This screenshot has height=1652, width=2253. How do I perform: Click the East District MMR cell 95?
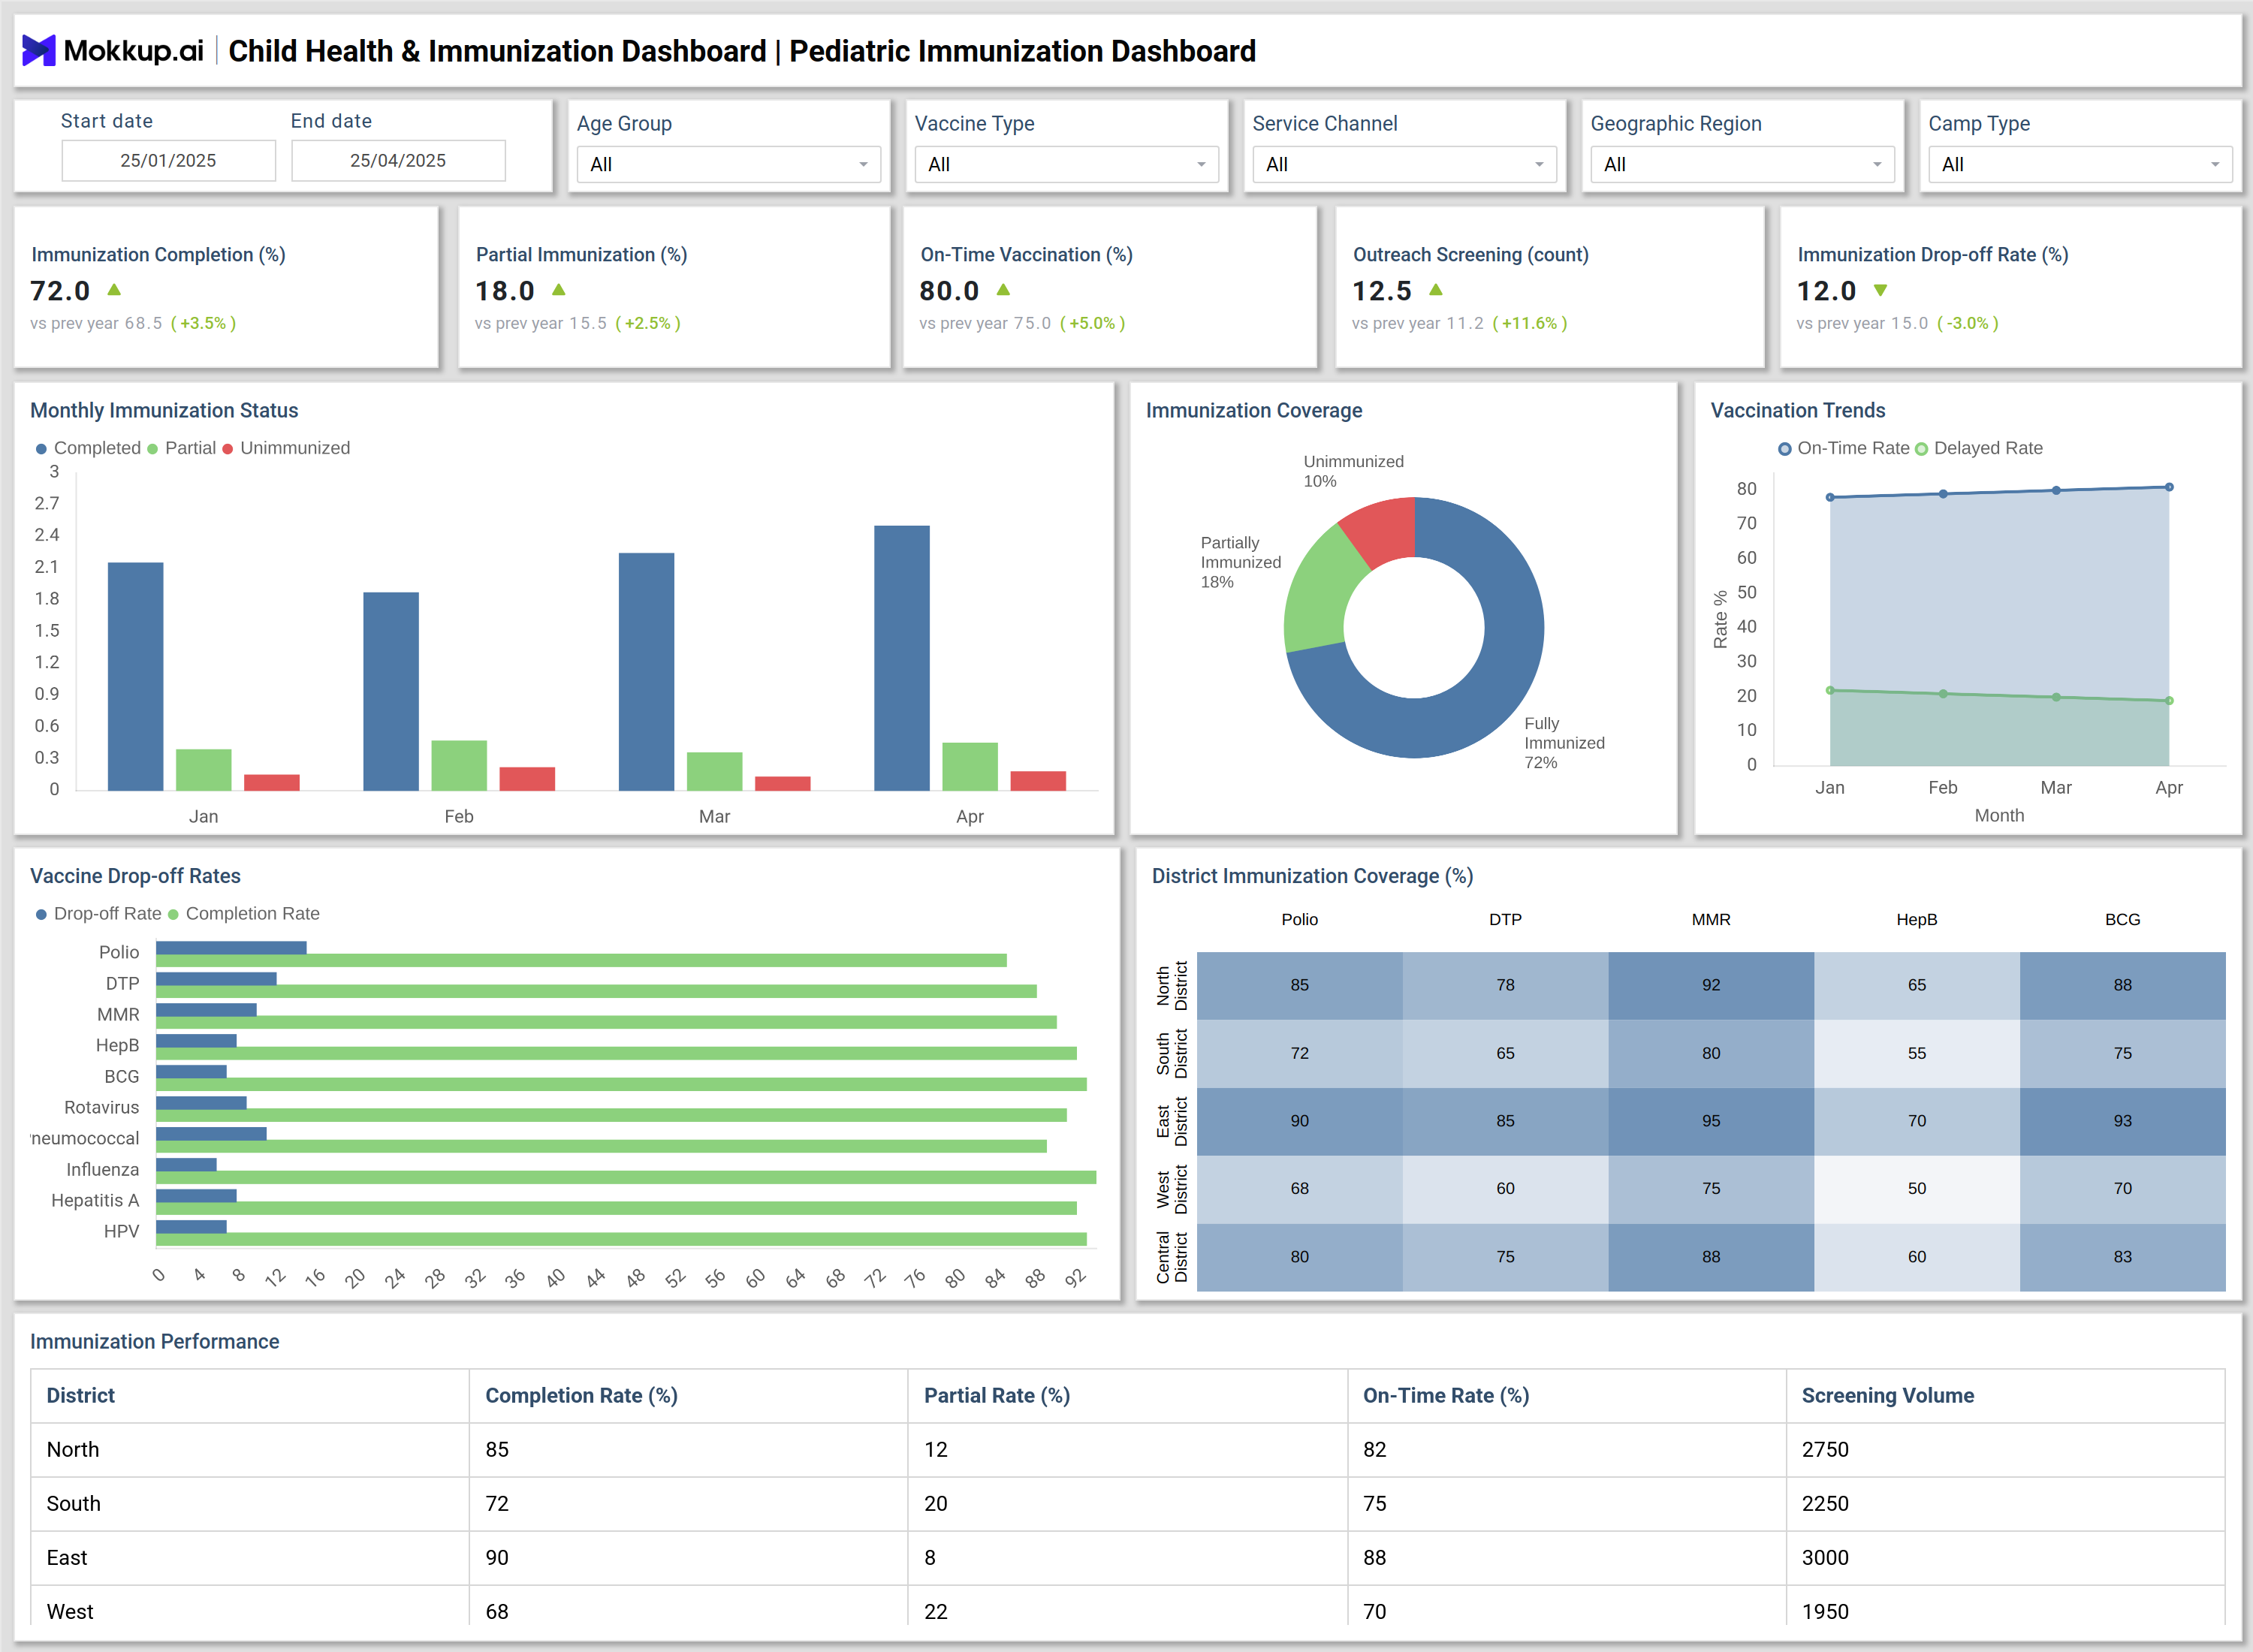tap(1711, 1121)
